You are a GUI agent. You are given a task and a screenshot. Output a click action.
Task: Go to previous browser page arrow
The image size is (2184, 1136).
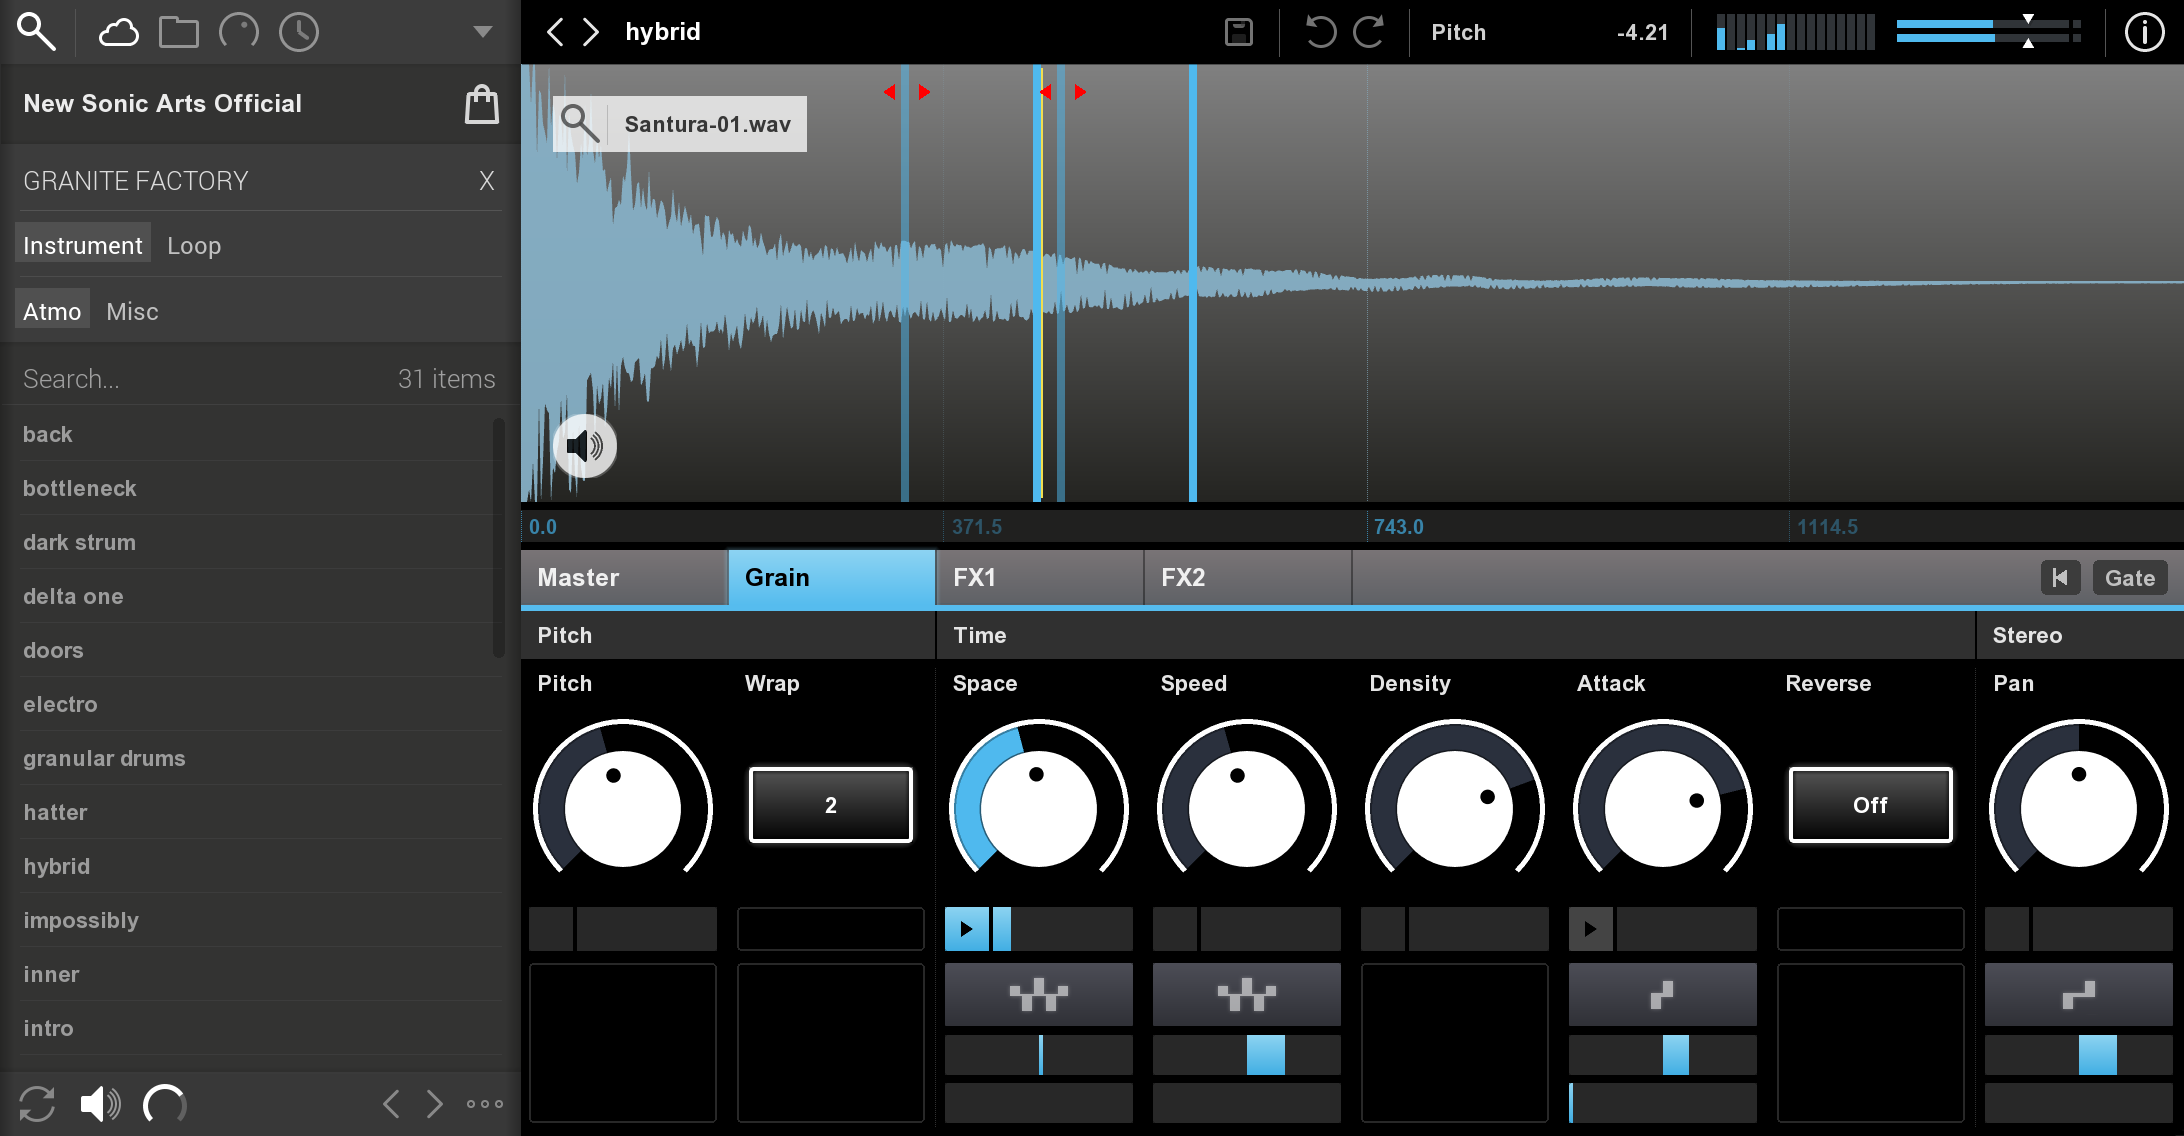point(392,1104)
